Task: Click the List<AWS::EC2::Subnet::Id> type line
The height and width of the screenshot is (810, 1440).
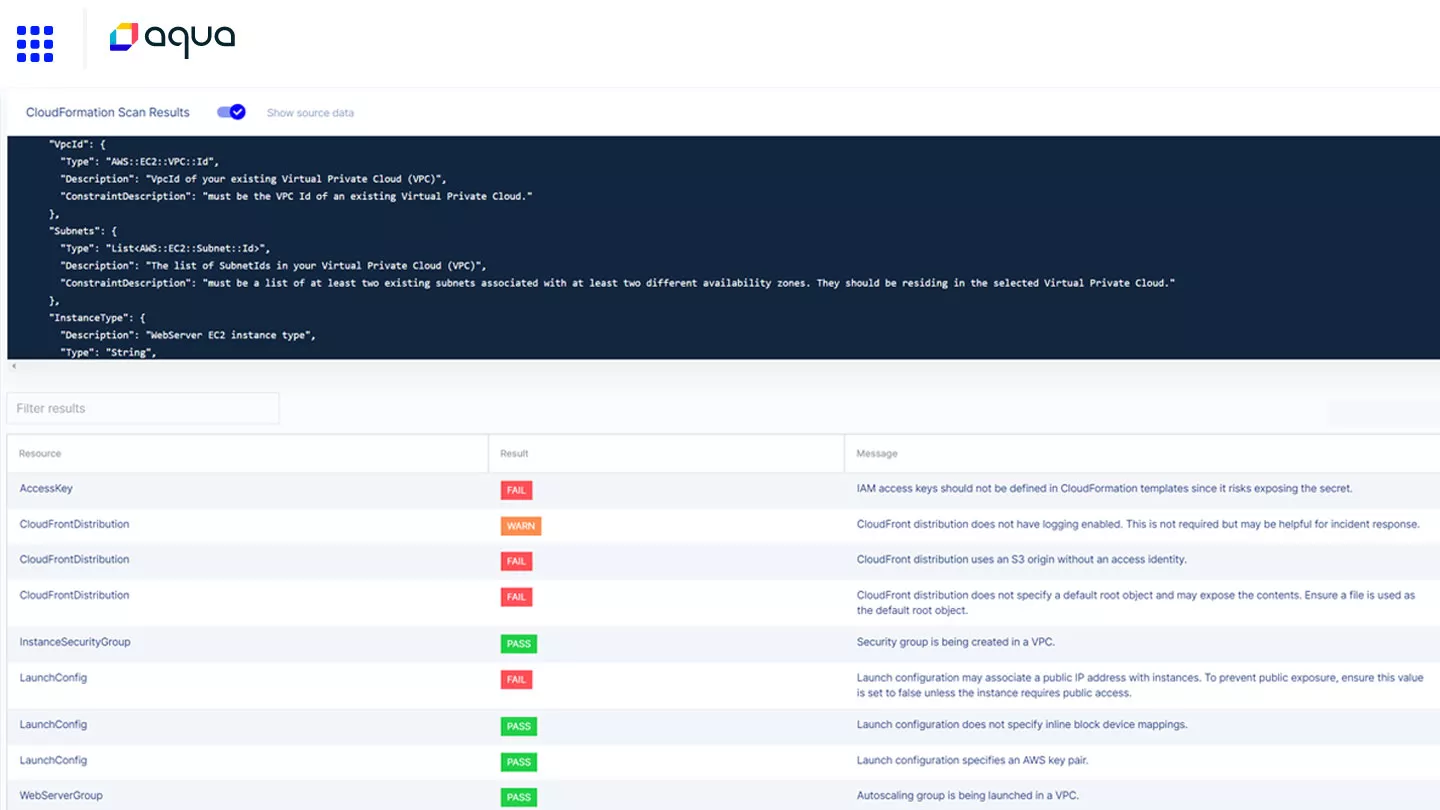Action: pyautogui.click(x=165, y=248)
